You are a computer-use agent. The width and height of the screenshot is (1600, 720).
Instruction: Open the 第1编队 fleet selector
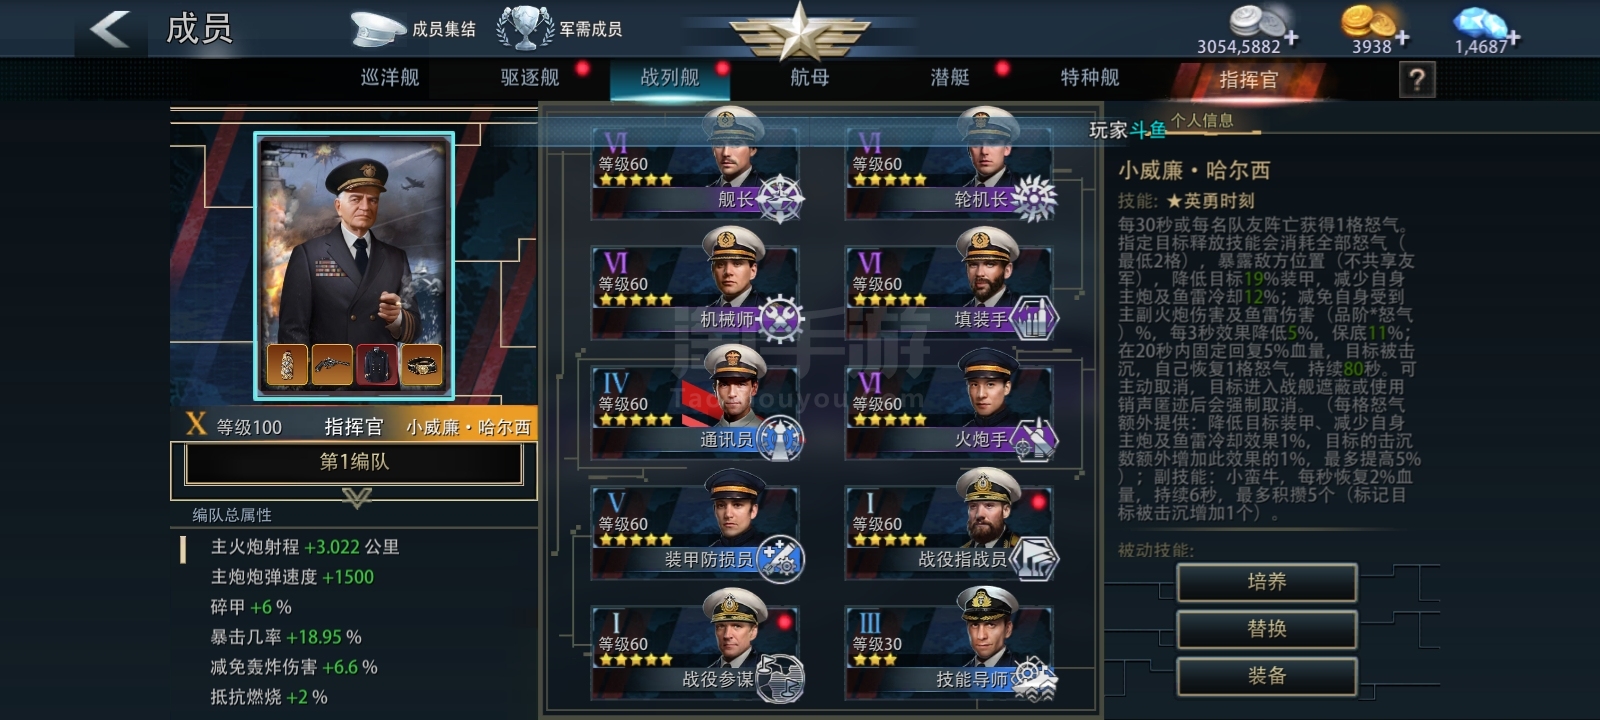(354, 462)
